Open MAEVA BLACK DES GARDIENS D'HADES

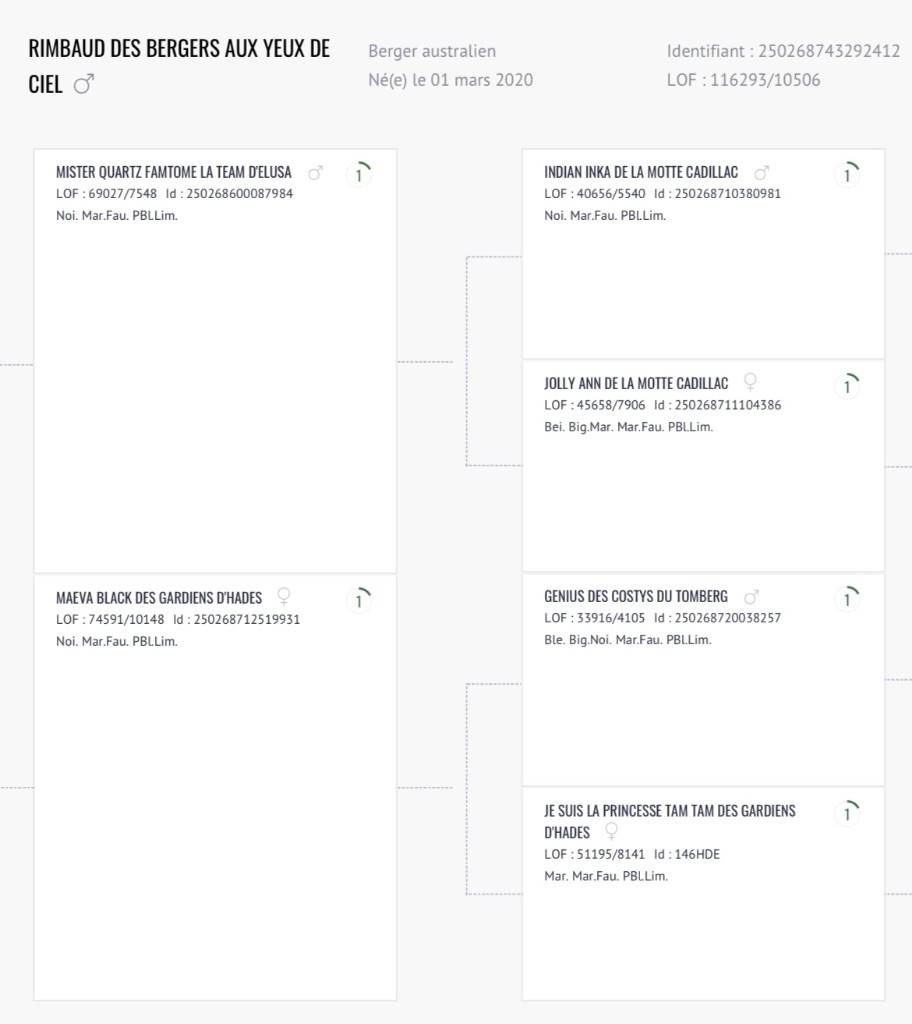point(159,598)
